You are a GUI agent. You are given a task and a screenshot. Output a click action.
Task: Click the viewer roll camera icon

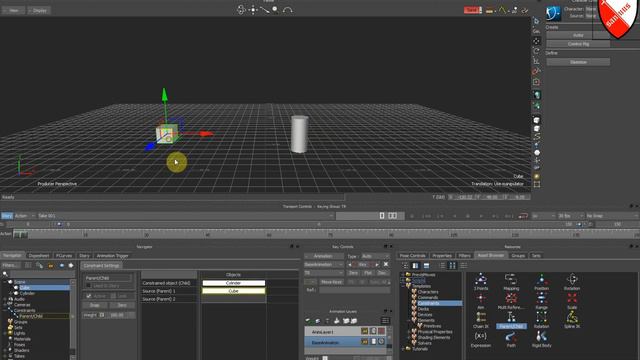tap(288, 9)
